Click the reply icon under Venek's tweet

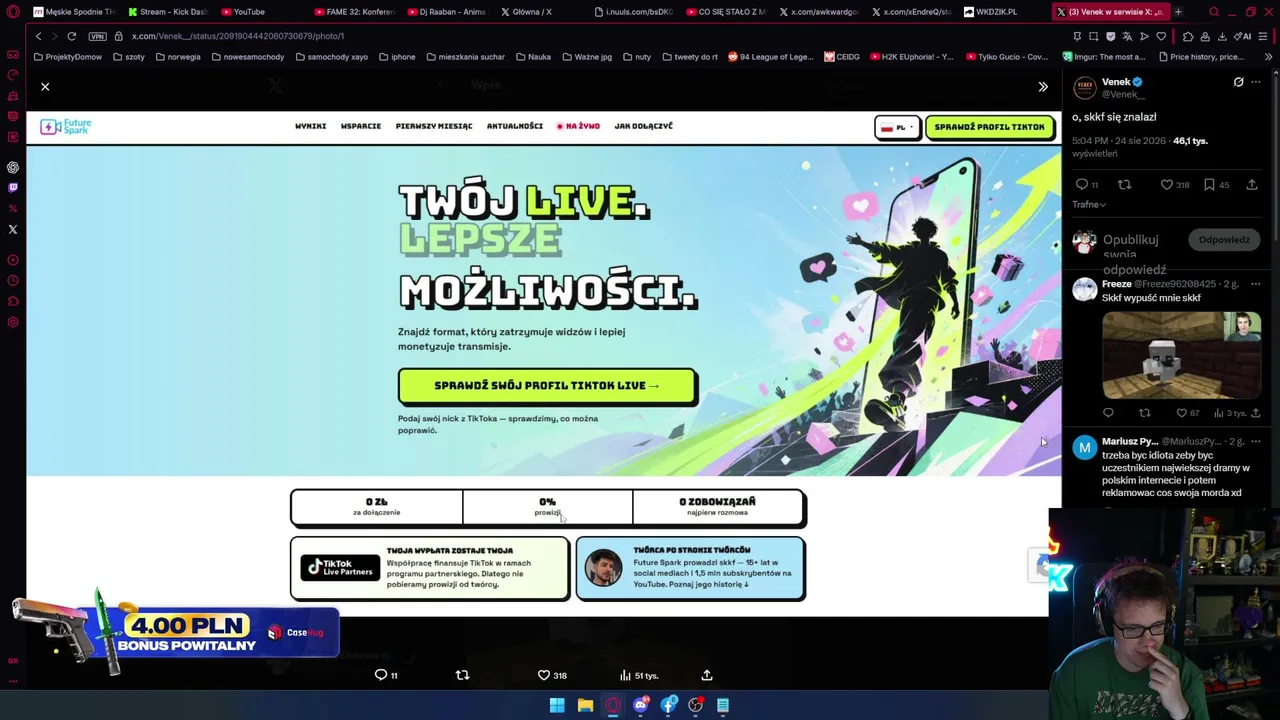1081,185
